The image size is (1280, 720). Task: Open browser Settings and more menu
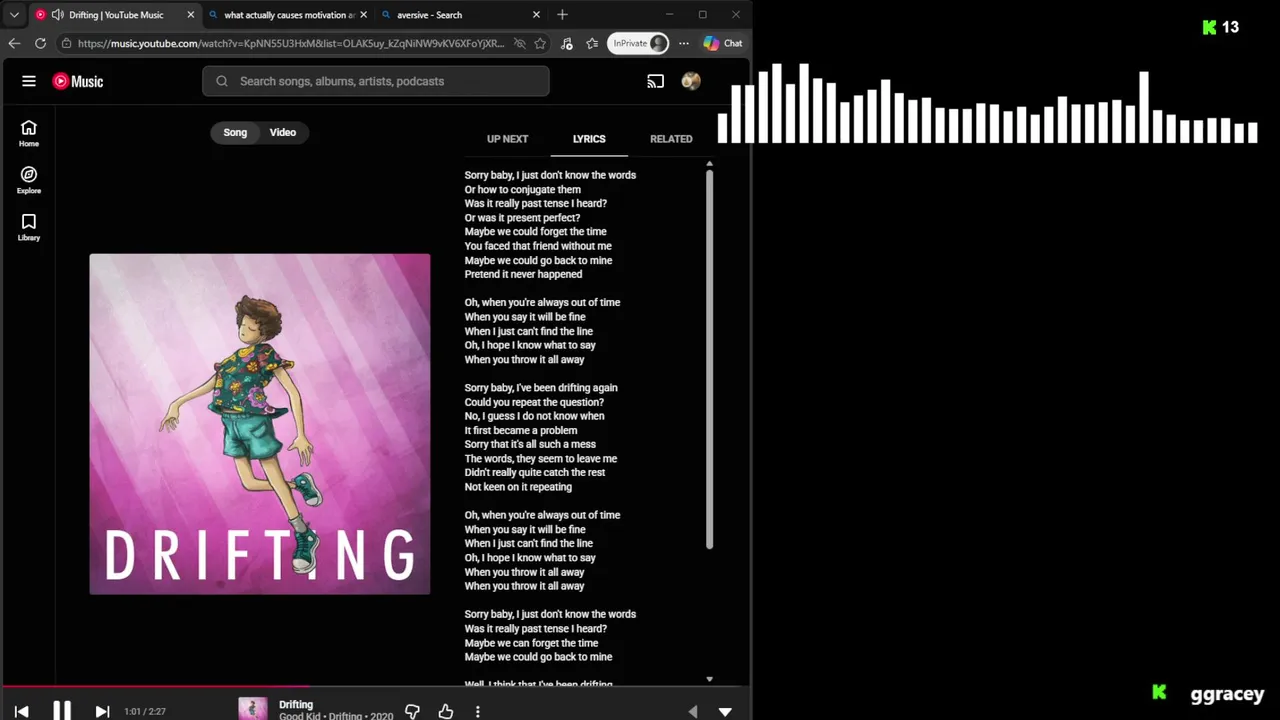(684, 43)
